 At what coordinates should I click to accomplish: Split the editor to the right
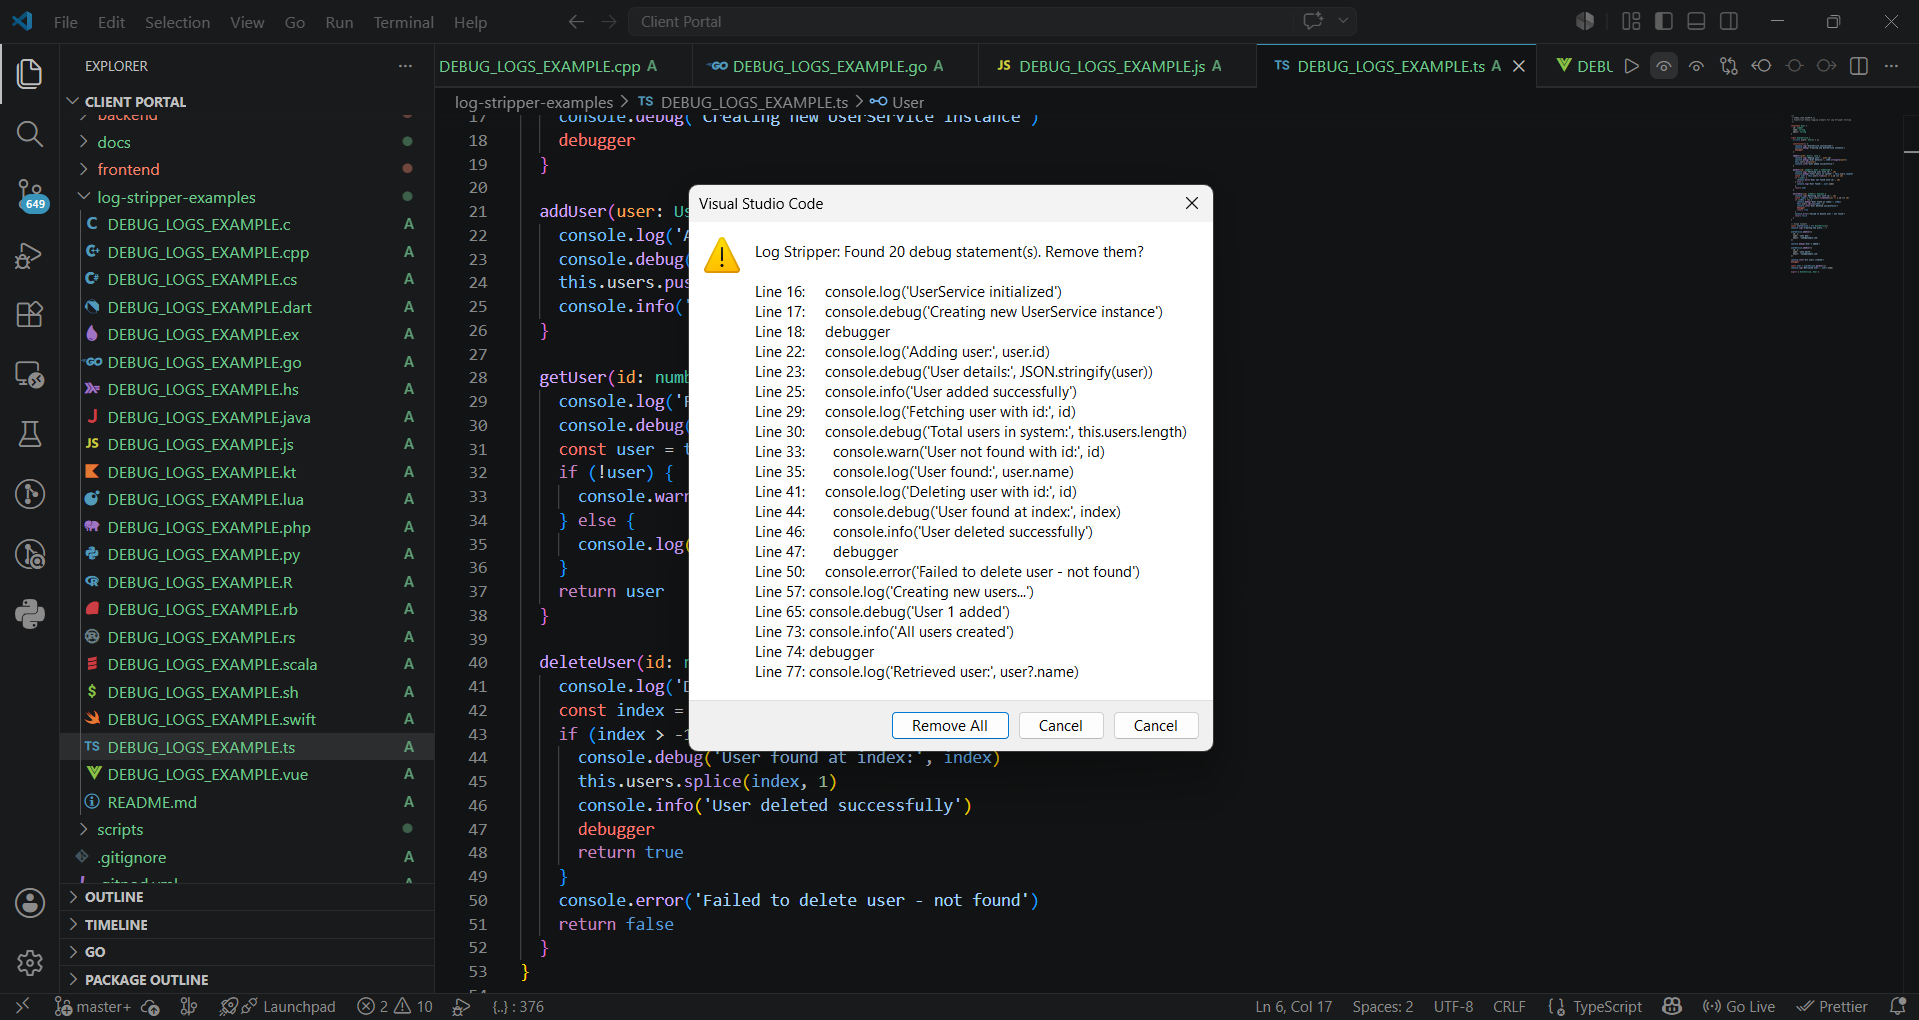[x=1859, y=66]
